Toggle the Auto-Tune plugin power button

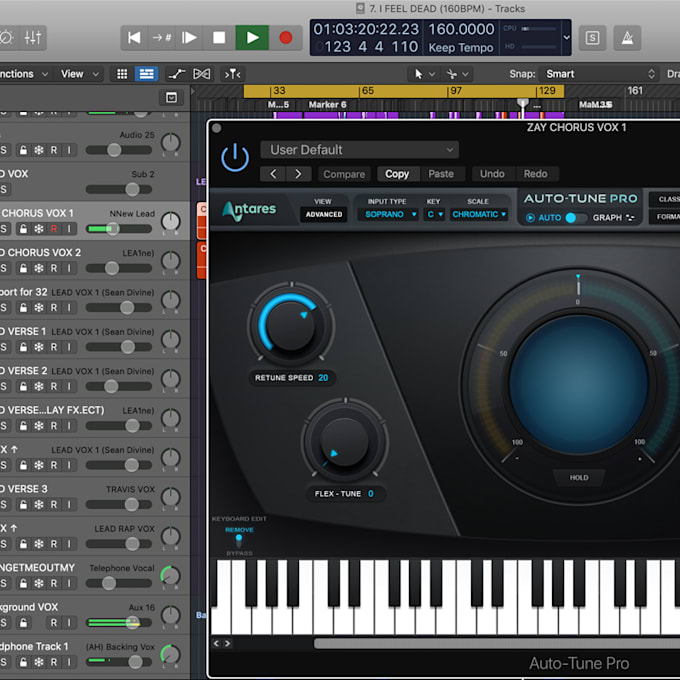point(235,157)
